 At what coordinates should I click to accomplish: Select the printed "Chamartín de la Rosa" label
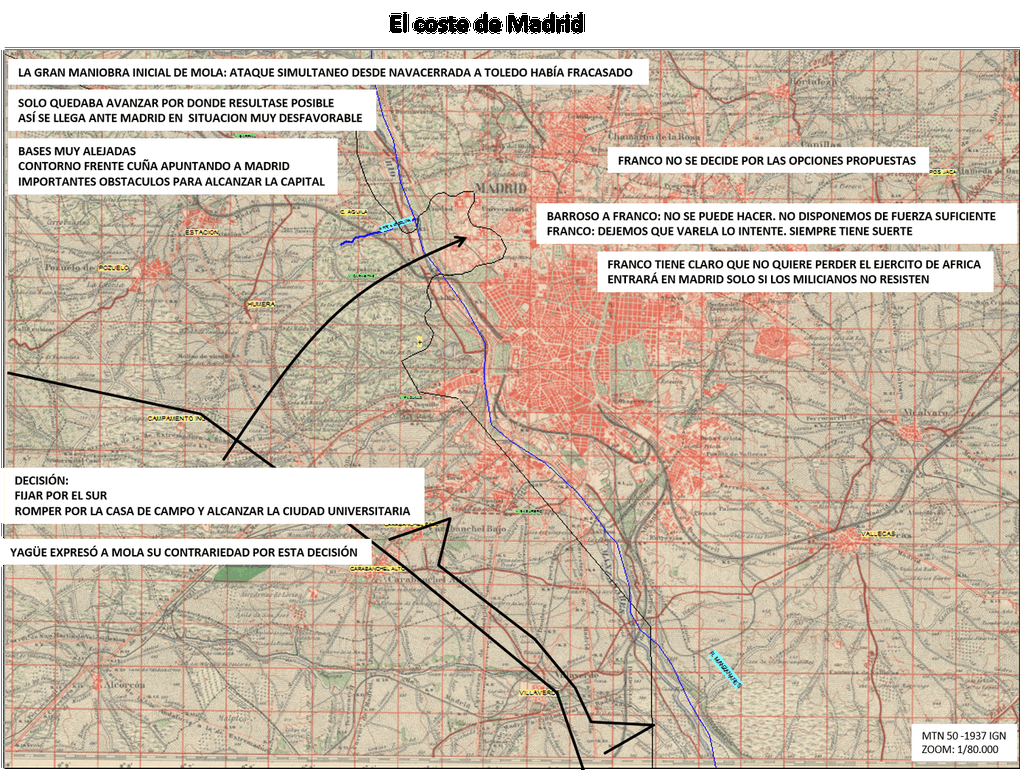(654, 137)
